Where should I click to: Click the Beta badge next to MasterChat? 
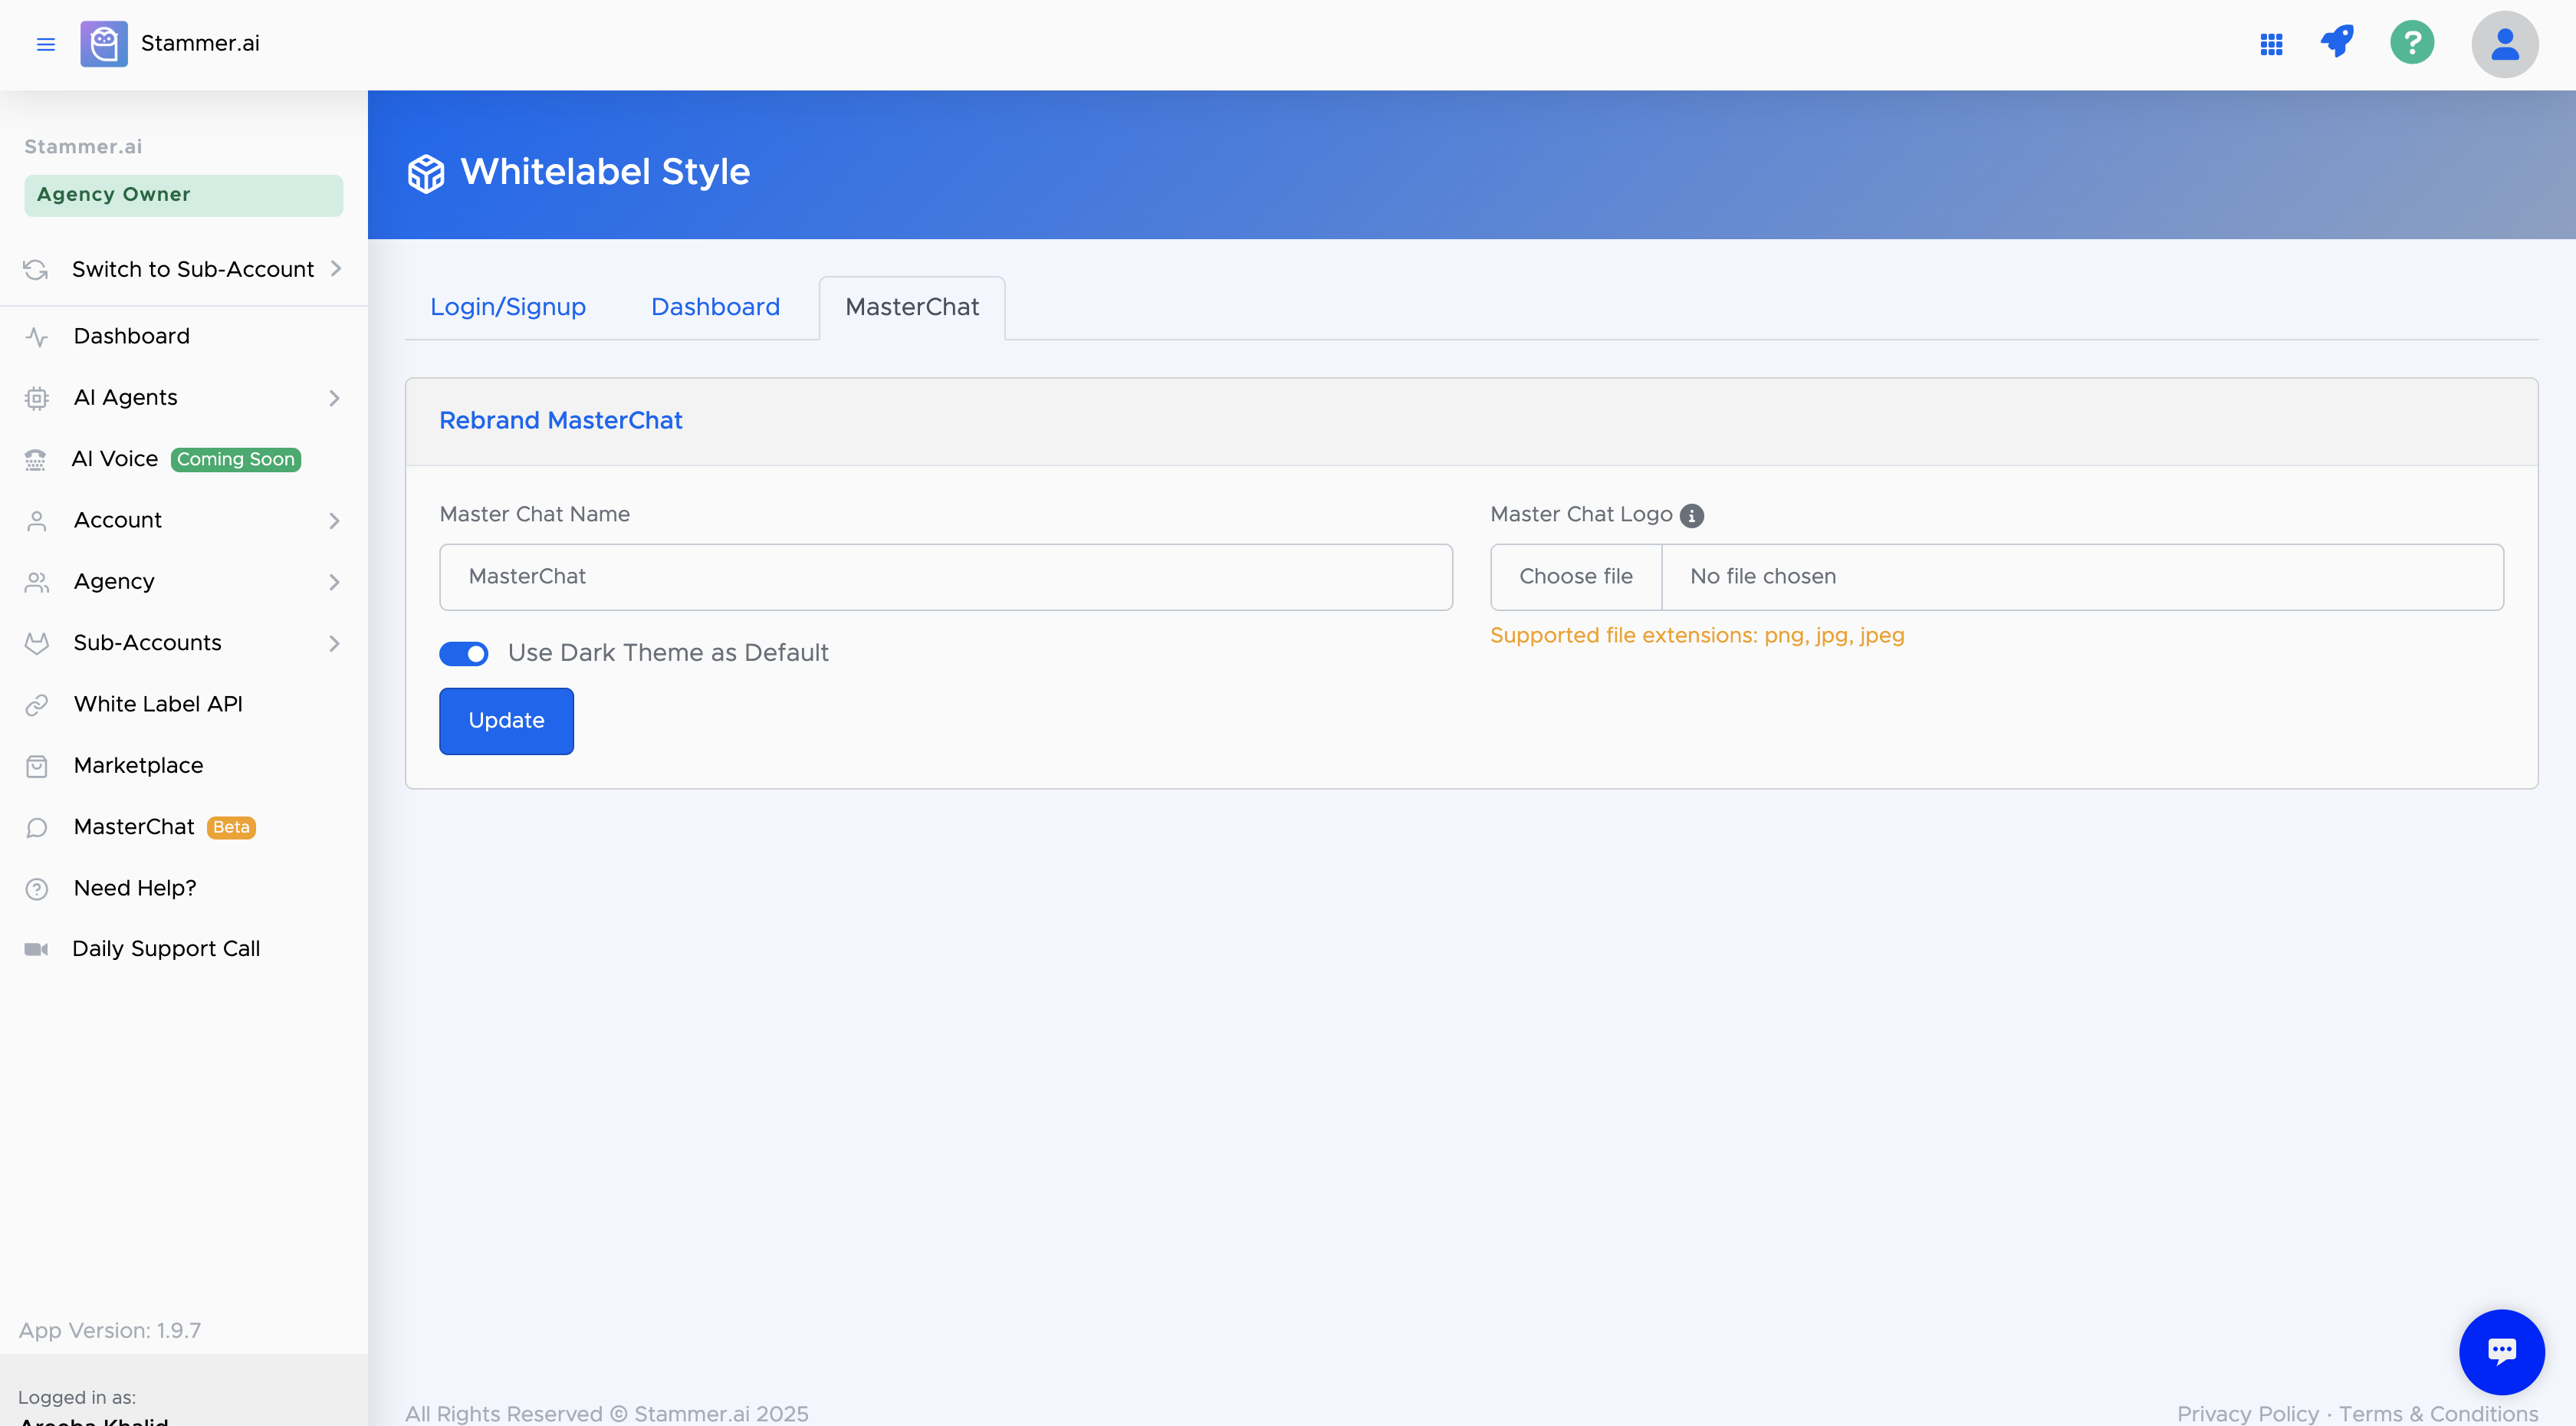231,827
